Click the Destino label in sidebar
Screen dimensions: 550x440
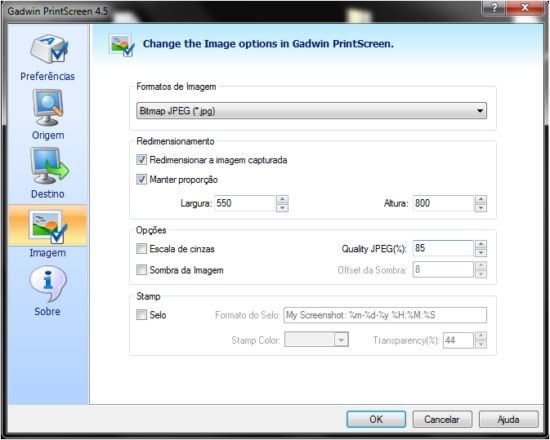pyautogui.click(x=48, y=194)
